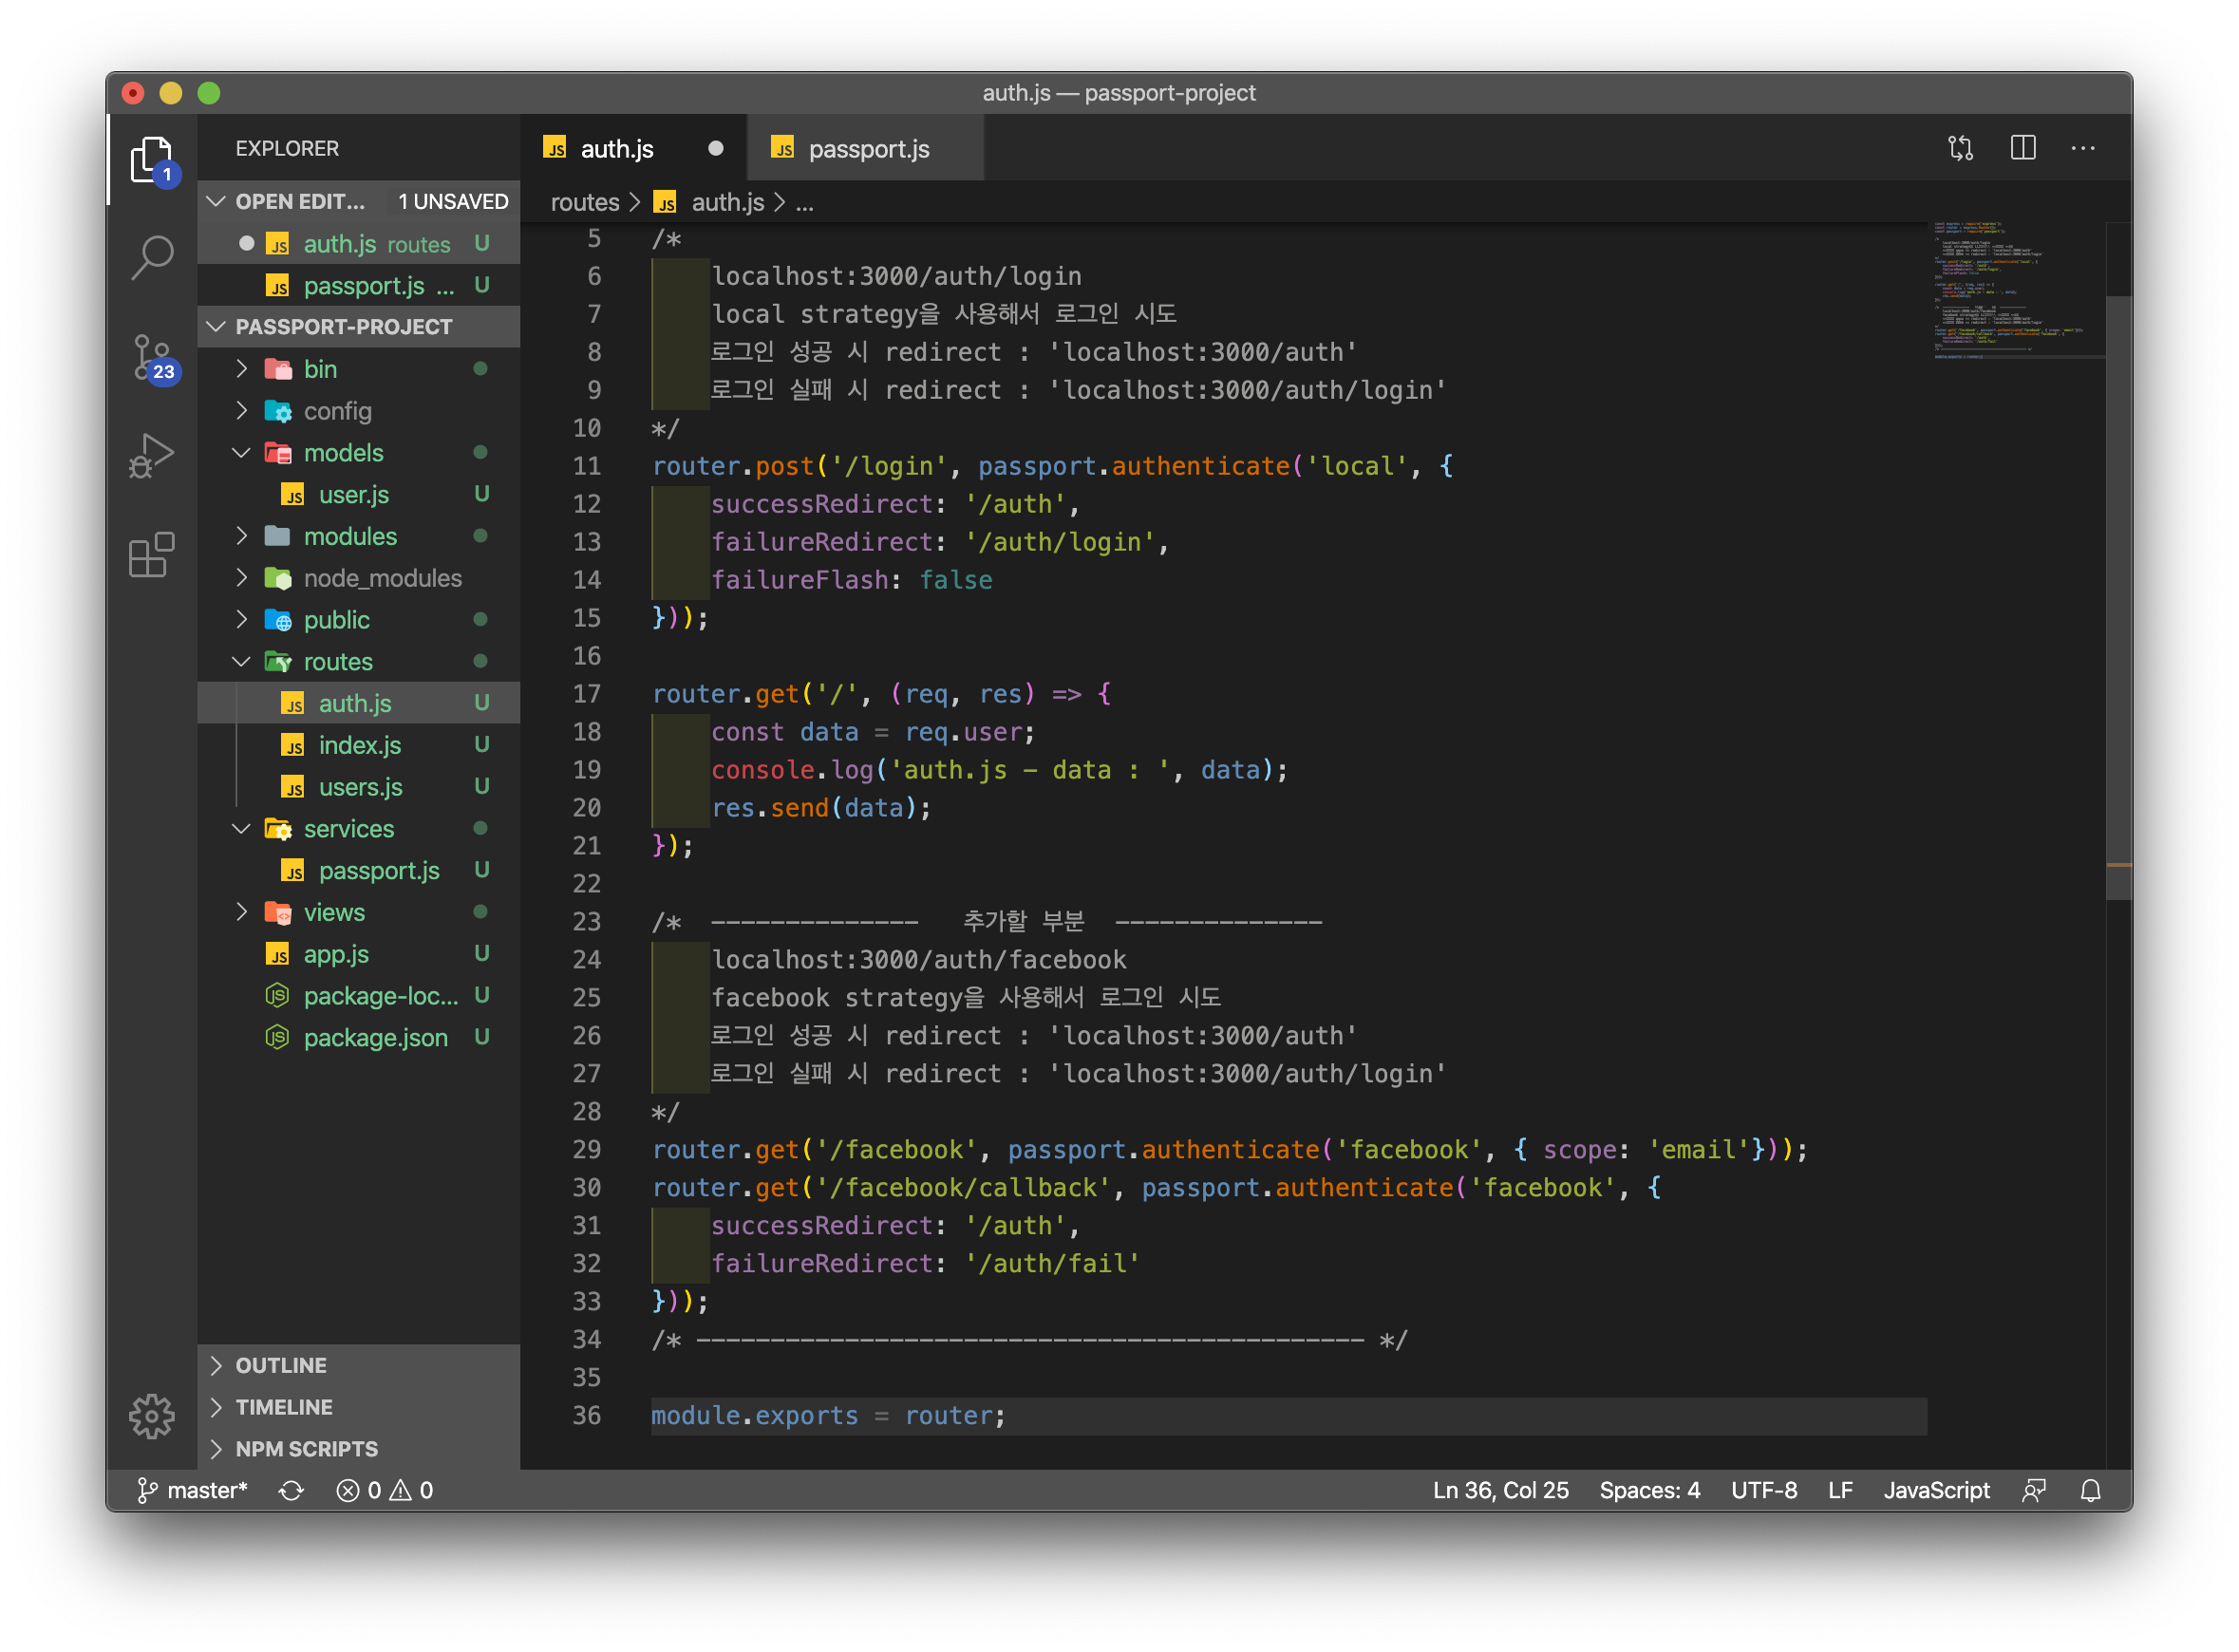The width and height of the screenshot is (2239, 1652).
Task: Open the Search view in activity bar
Action: click(152, 257)
